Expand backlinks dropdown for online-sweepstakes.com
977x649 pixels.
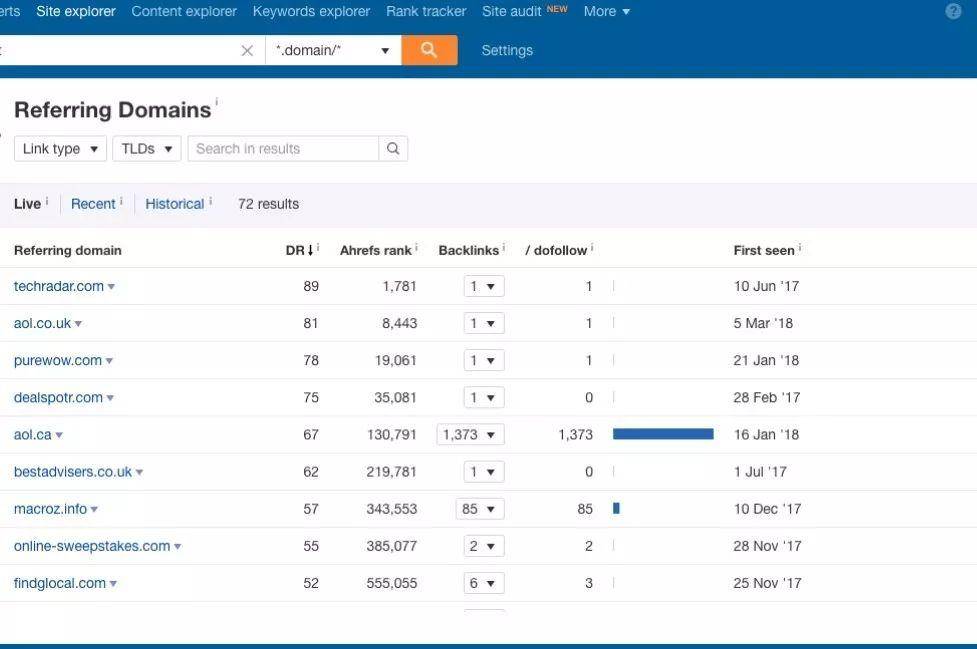pos(484,546)
